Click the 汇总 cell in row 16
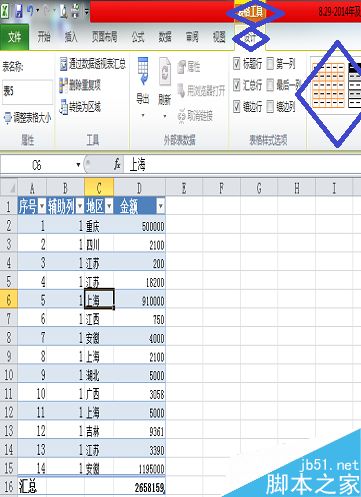The width and height of the screenshot is (361, 497). tap(32, 487)
